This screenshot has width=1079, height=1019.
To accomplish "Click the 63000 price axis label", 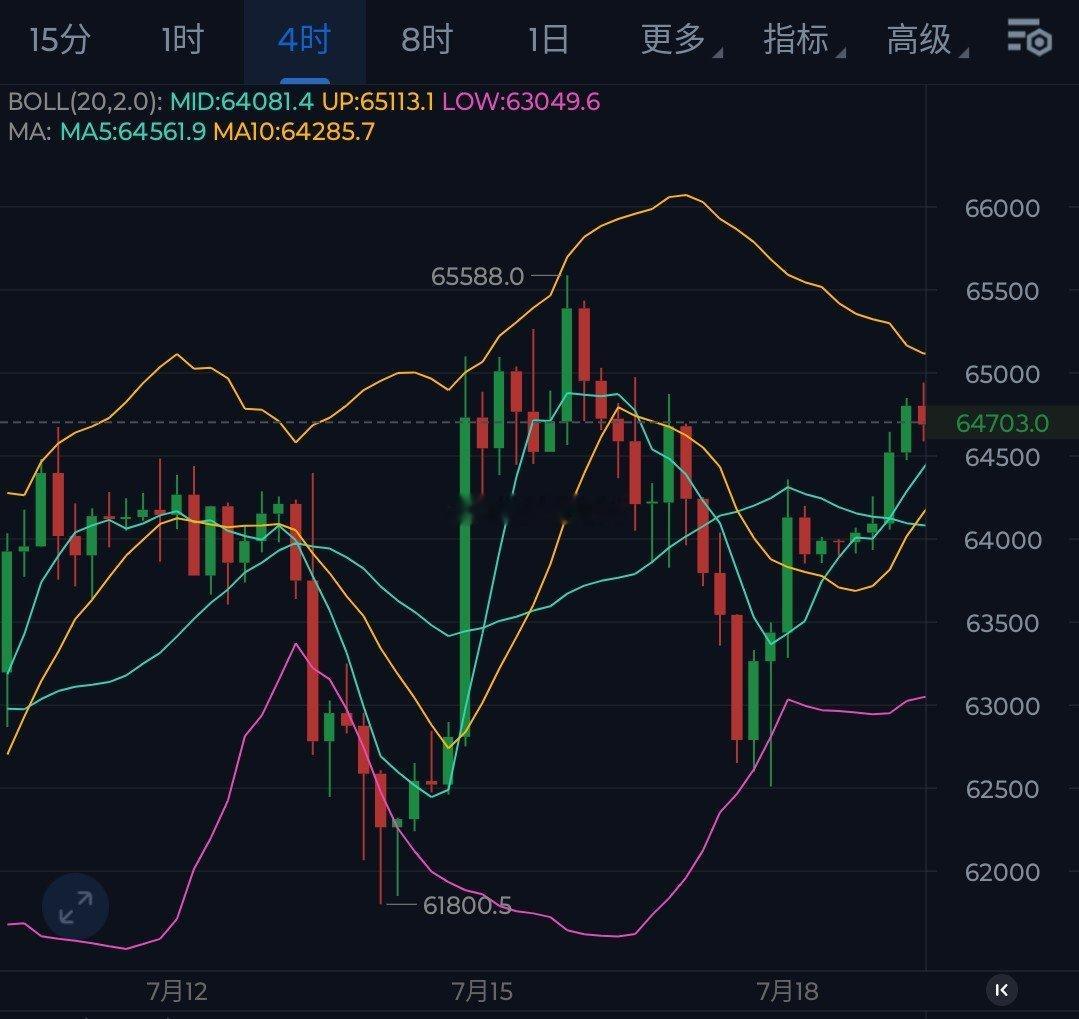I will [x=1002, y=706].
